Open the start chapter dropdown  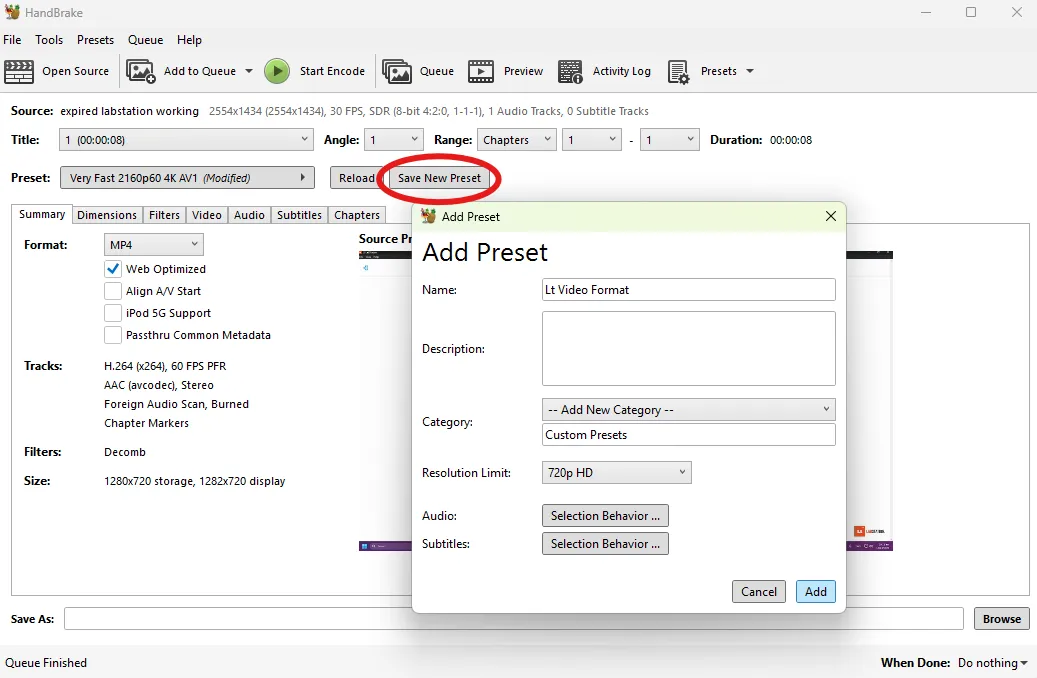[x=591, y=140]
